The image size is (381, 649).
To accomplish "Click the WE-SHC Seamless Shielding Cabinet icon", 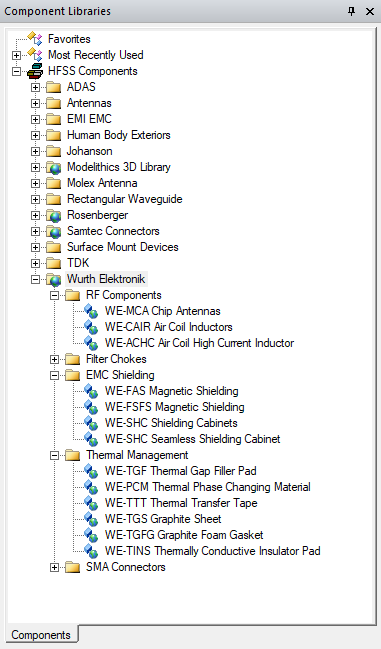I will [91, 440].
